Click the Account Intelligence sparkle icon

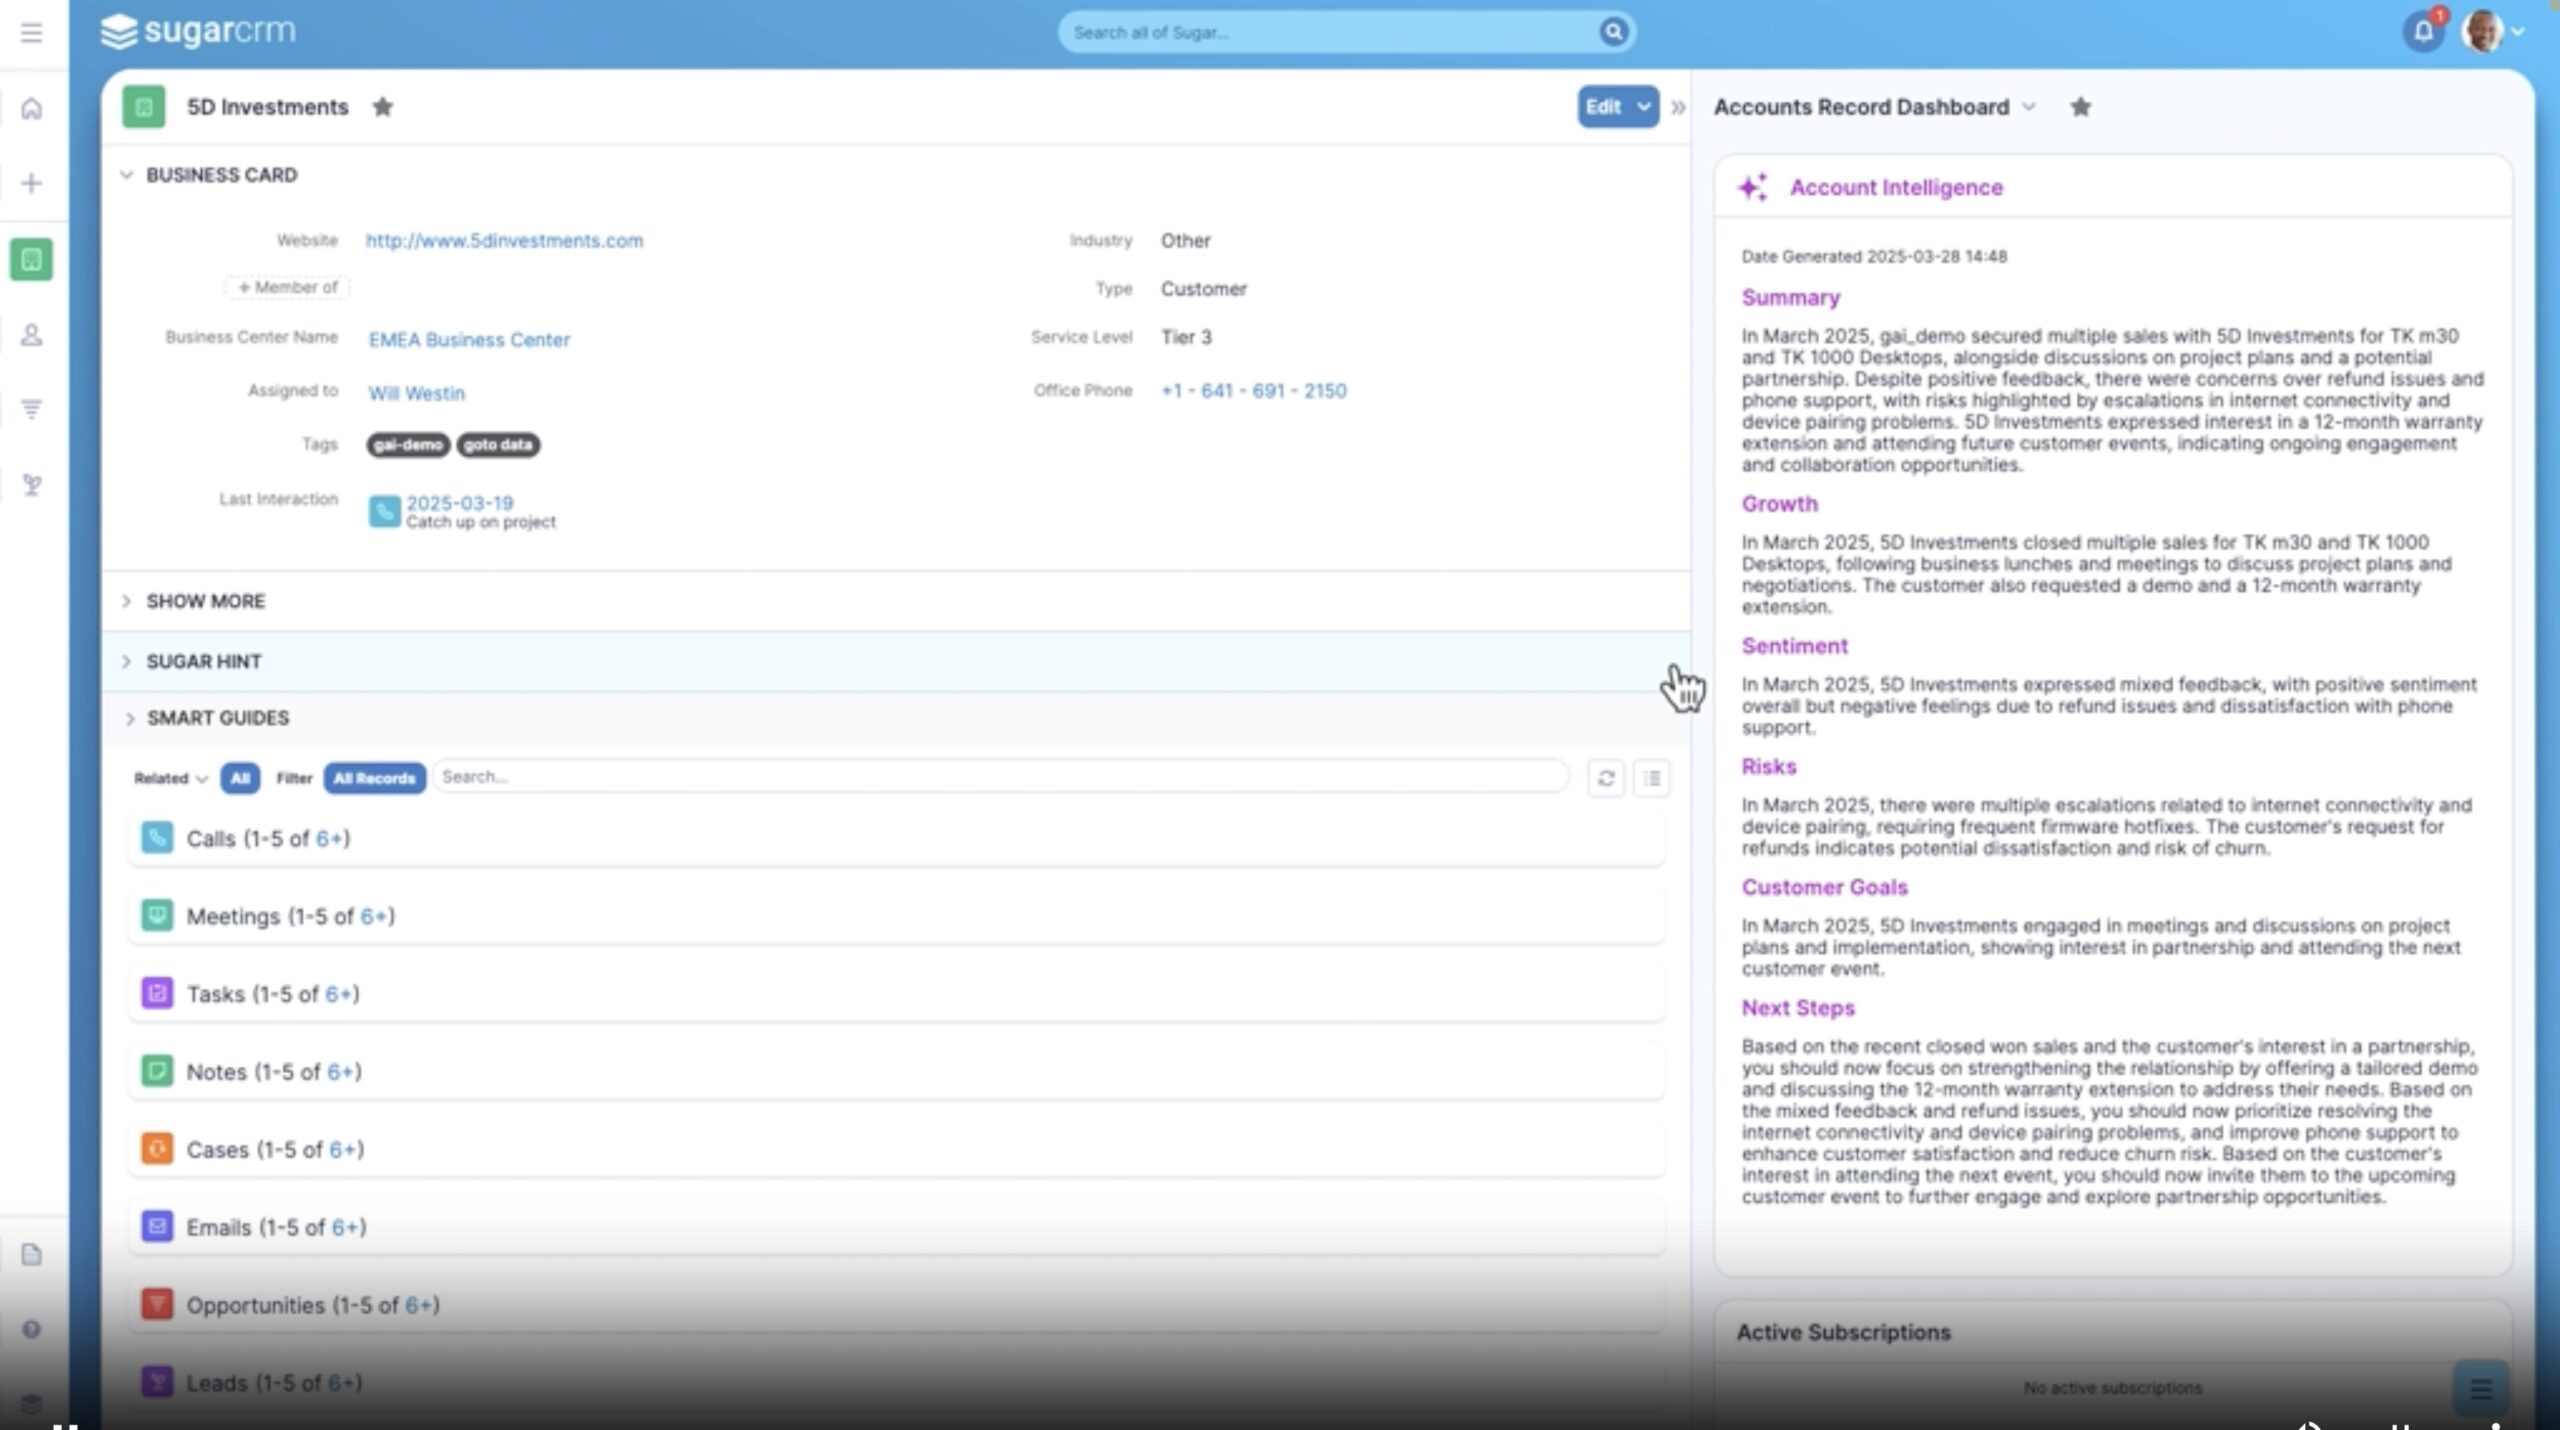click(1752, 187)
